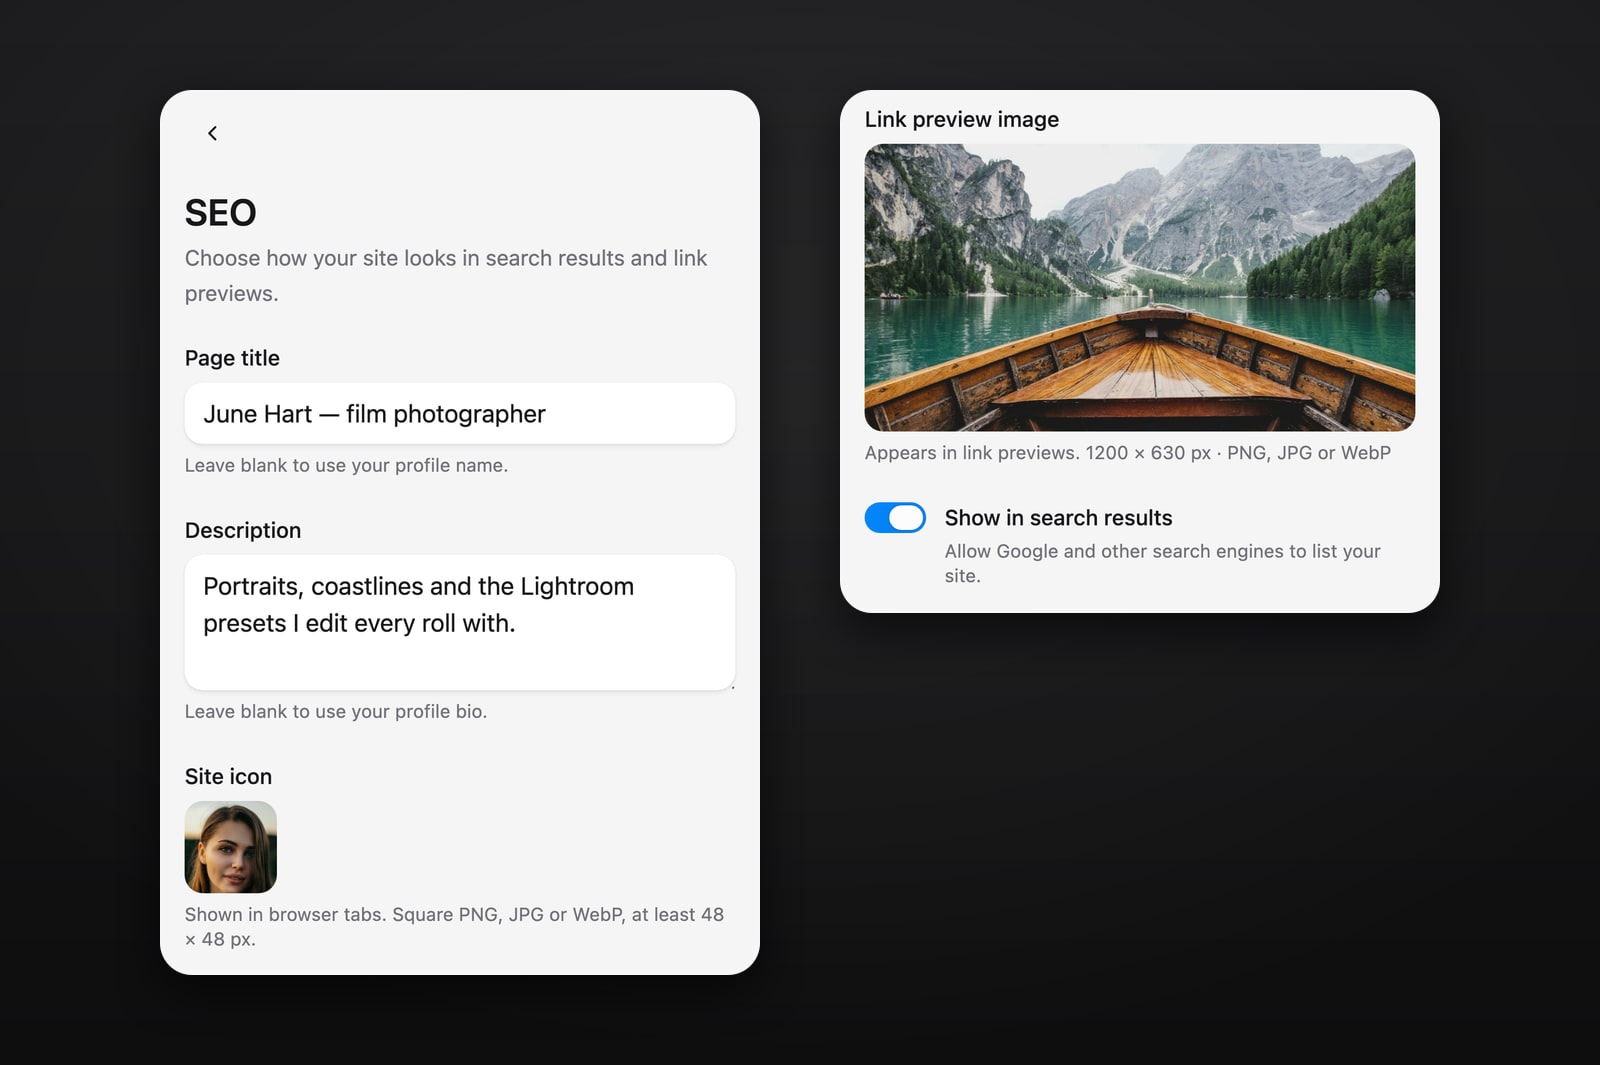Click the 'Shown in browser tabs' caption
Viewport: 1600px width, 1065px height.
[x=454, y=927]
